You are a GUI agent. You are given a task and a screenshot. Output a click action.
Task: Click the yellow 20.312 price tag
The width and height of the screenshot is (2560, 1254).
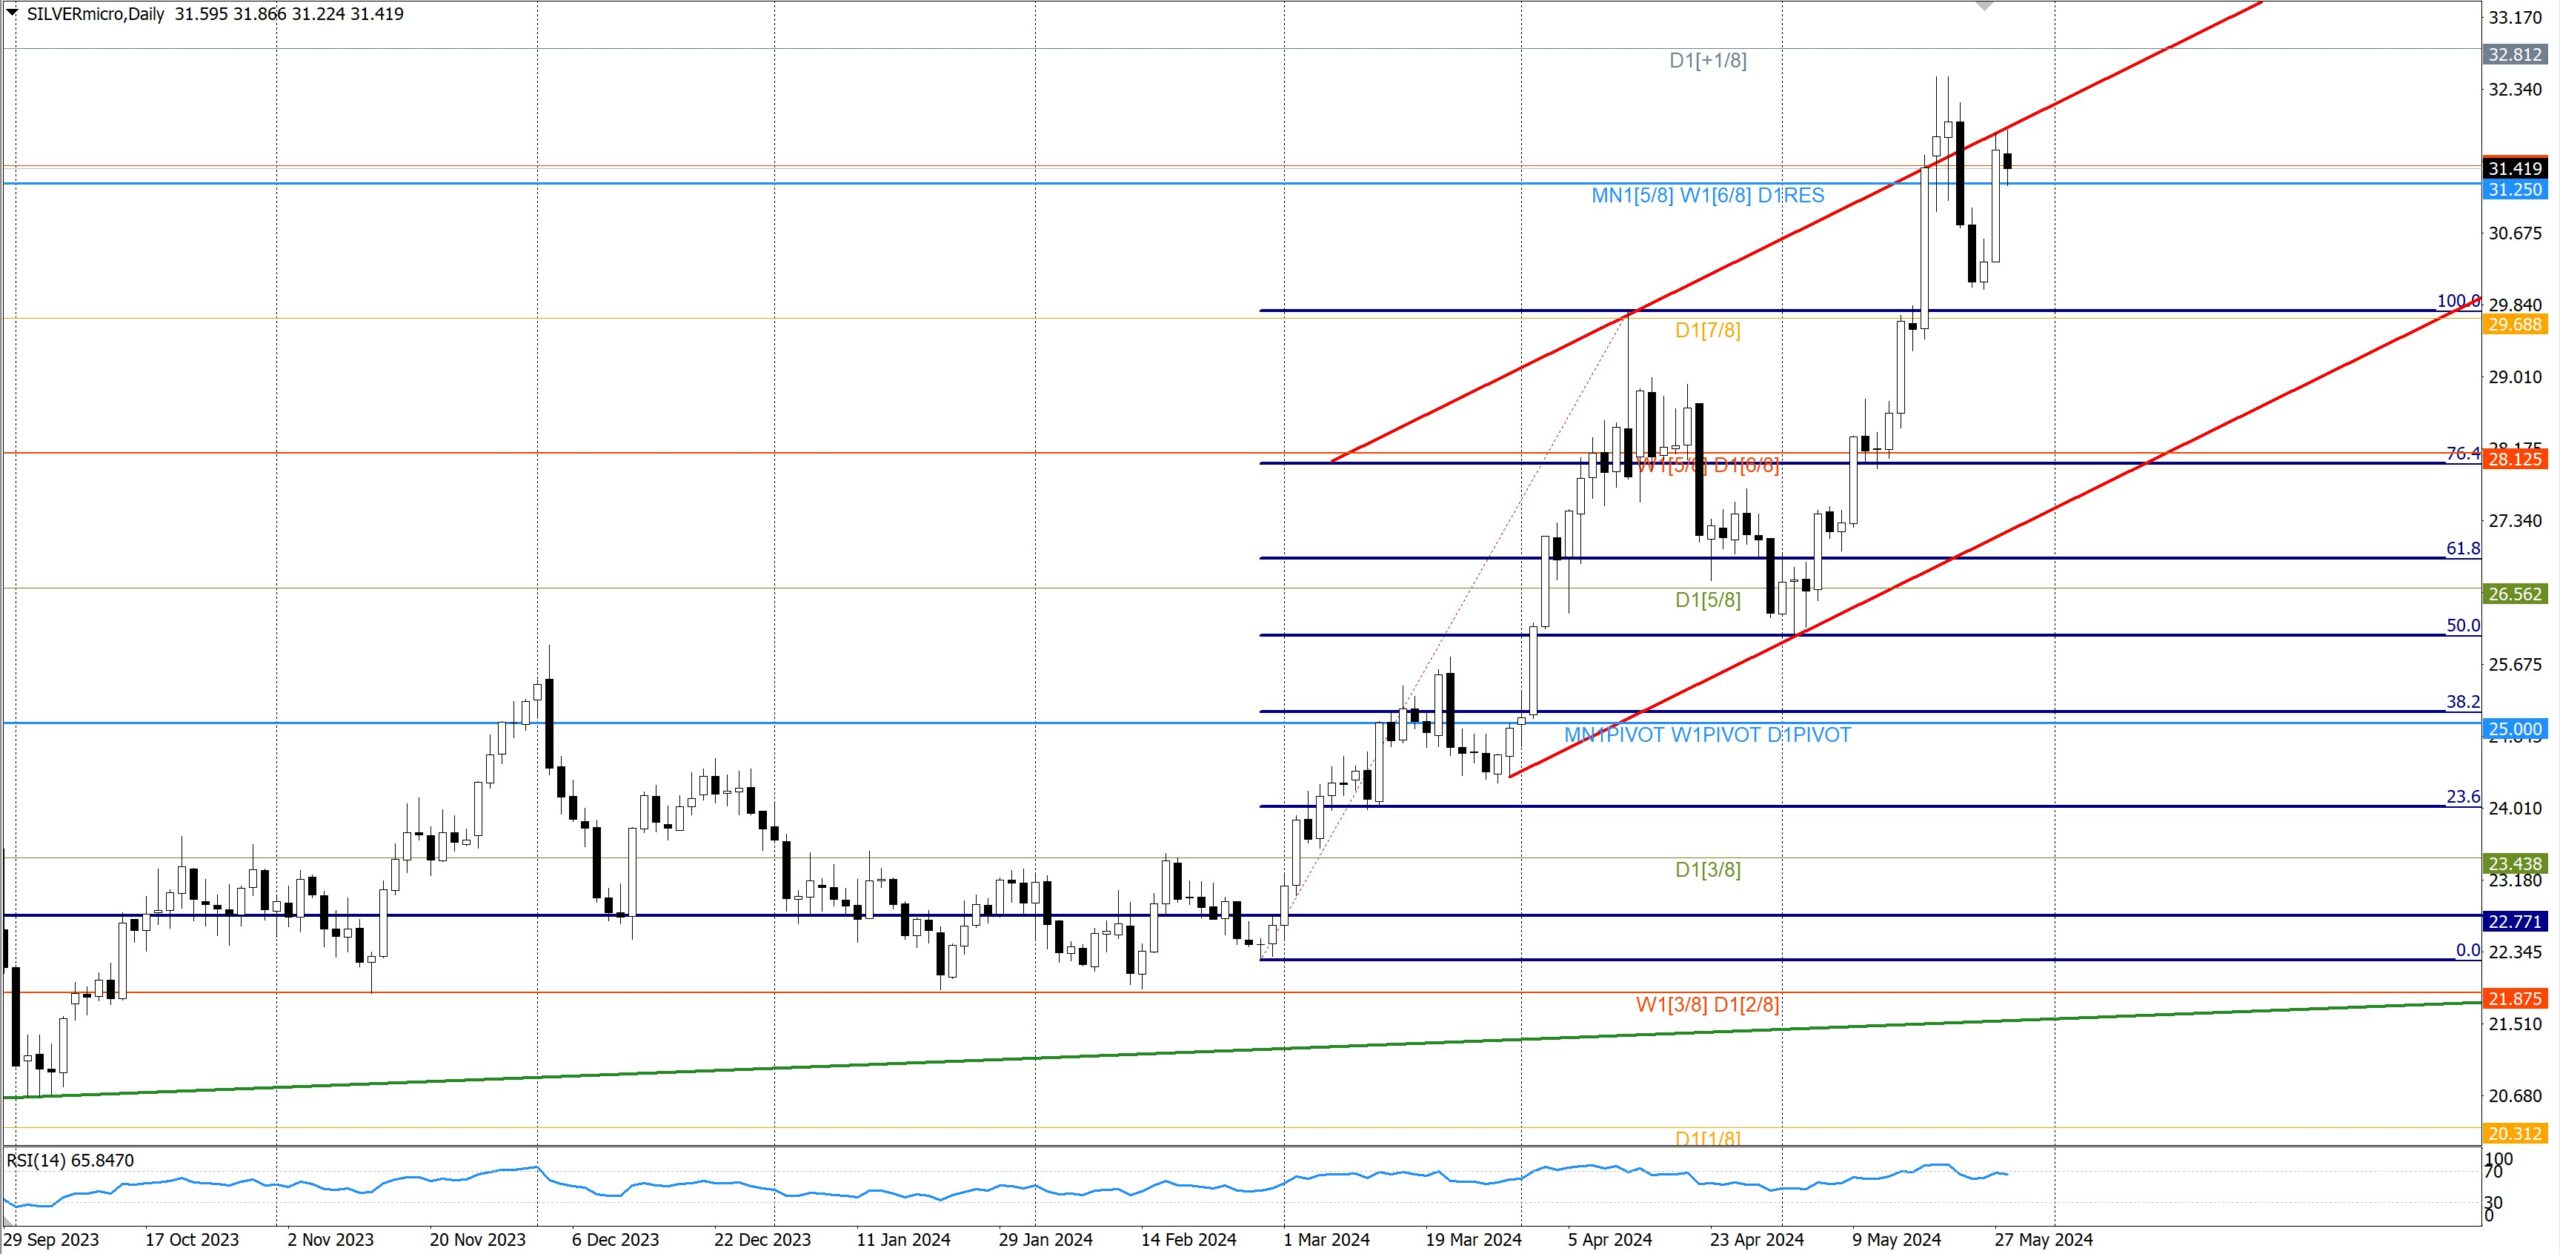tap(2515, 1133)
